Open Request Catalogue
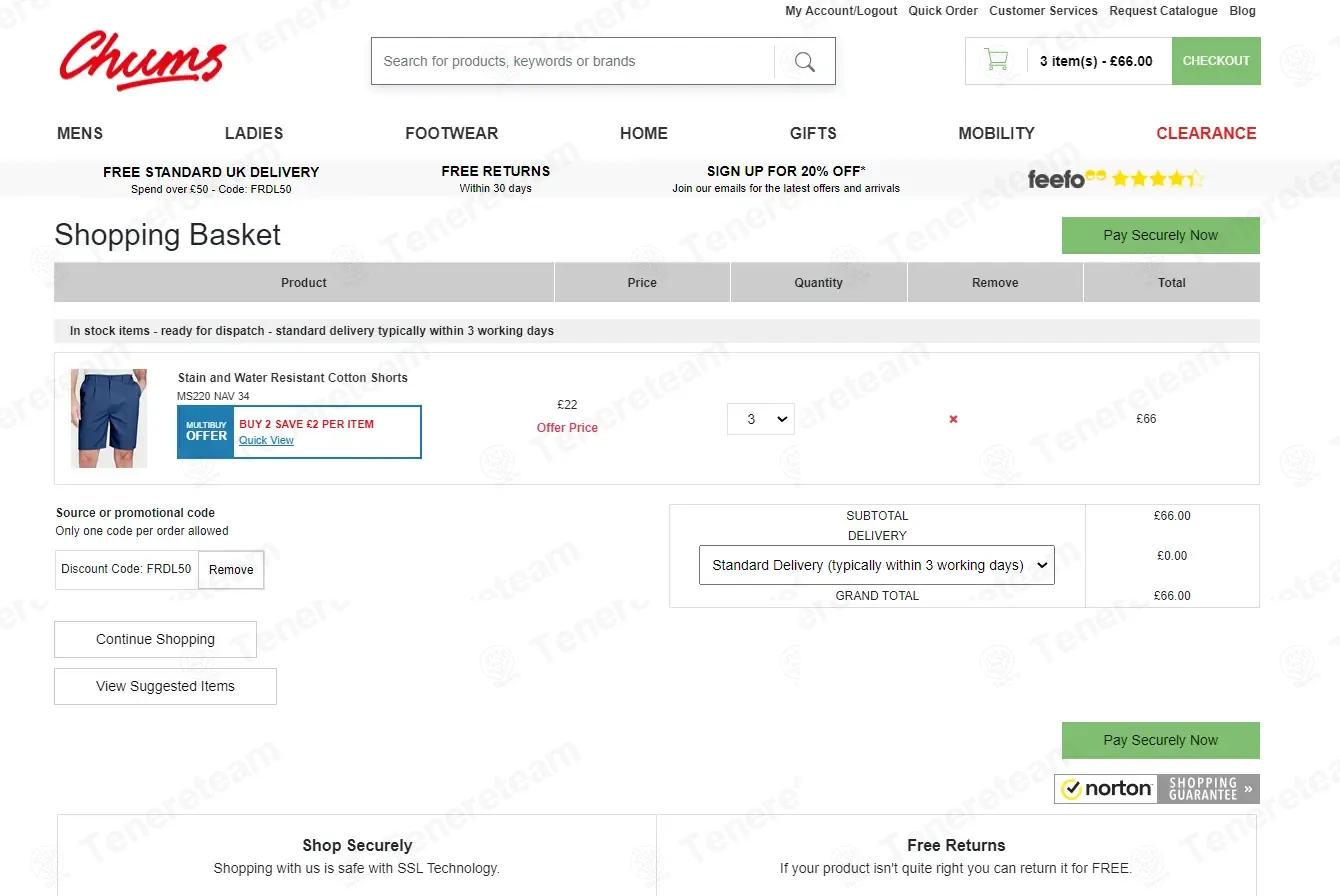 pos(1163,11)
